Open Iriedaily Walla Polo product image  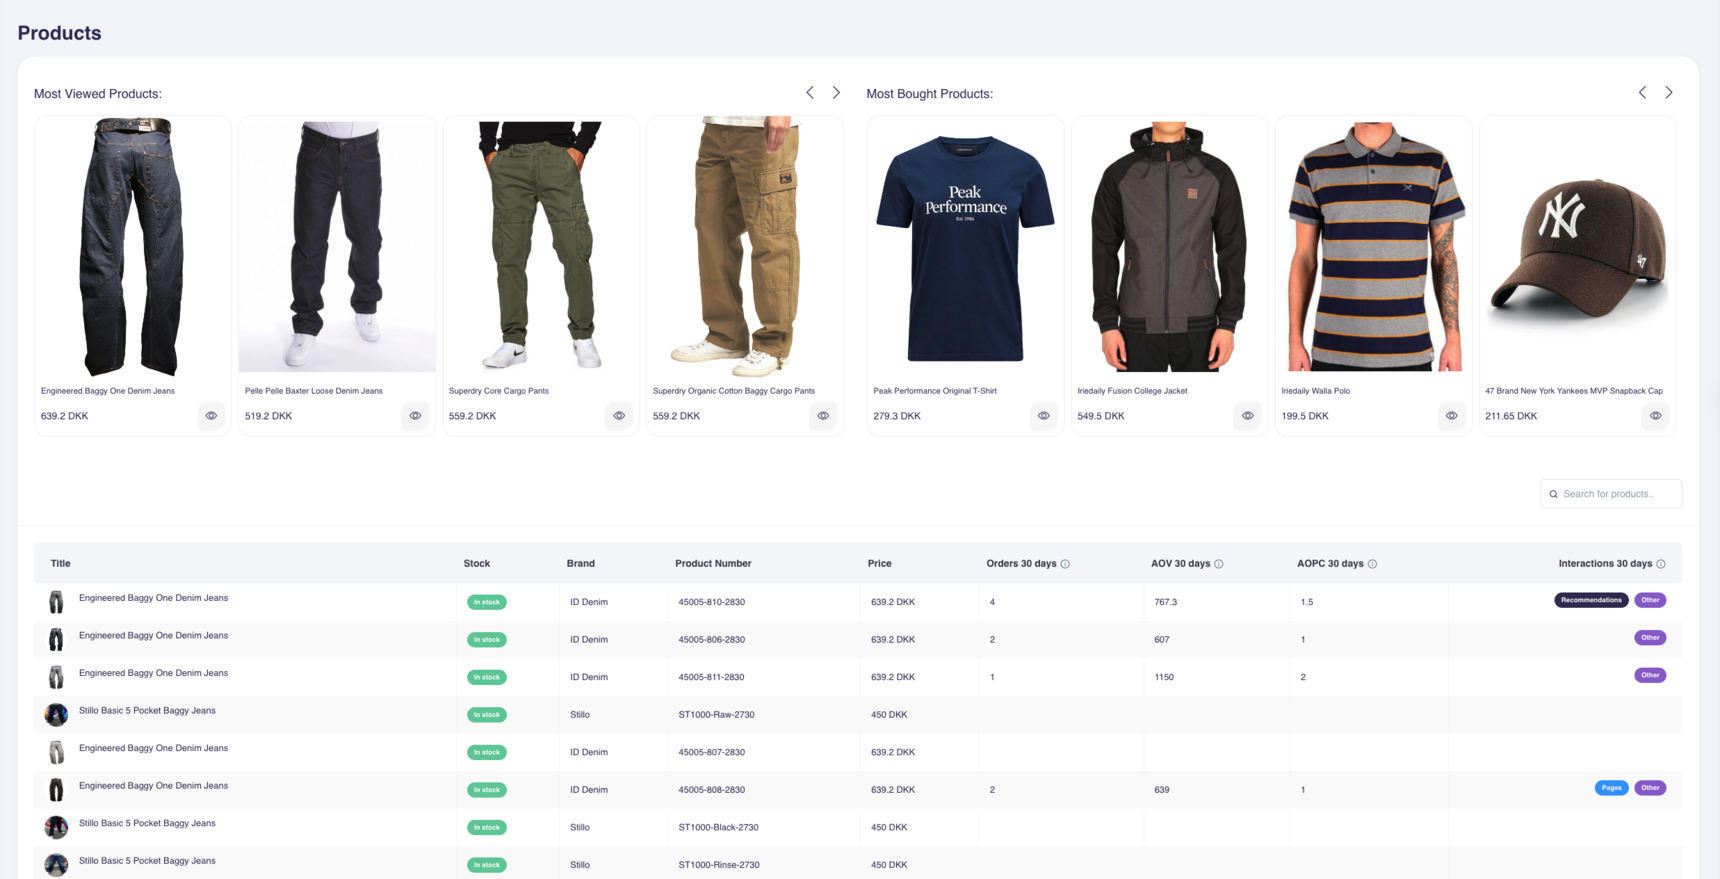point(1373,246)
